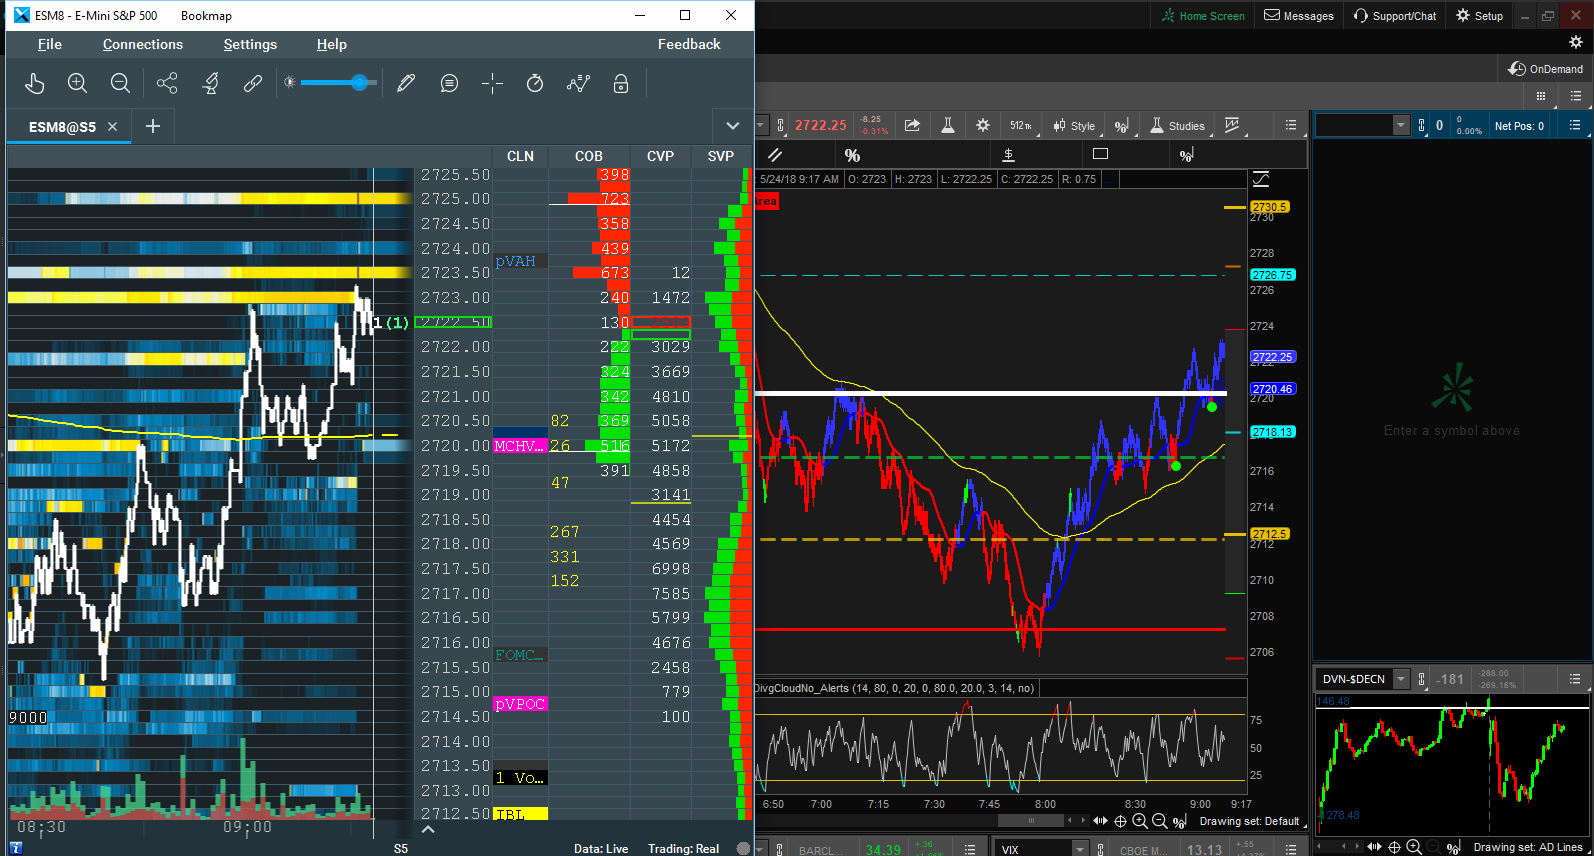This screenshot has height=856, width=1594.
Task: Open list menu in DVN-$DECN panel
Action: 1575,679
